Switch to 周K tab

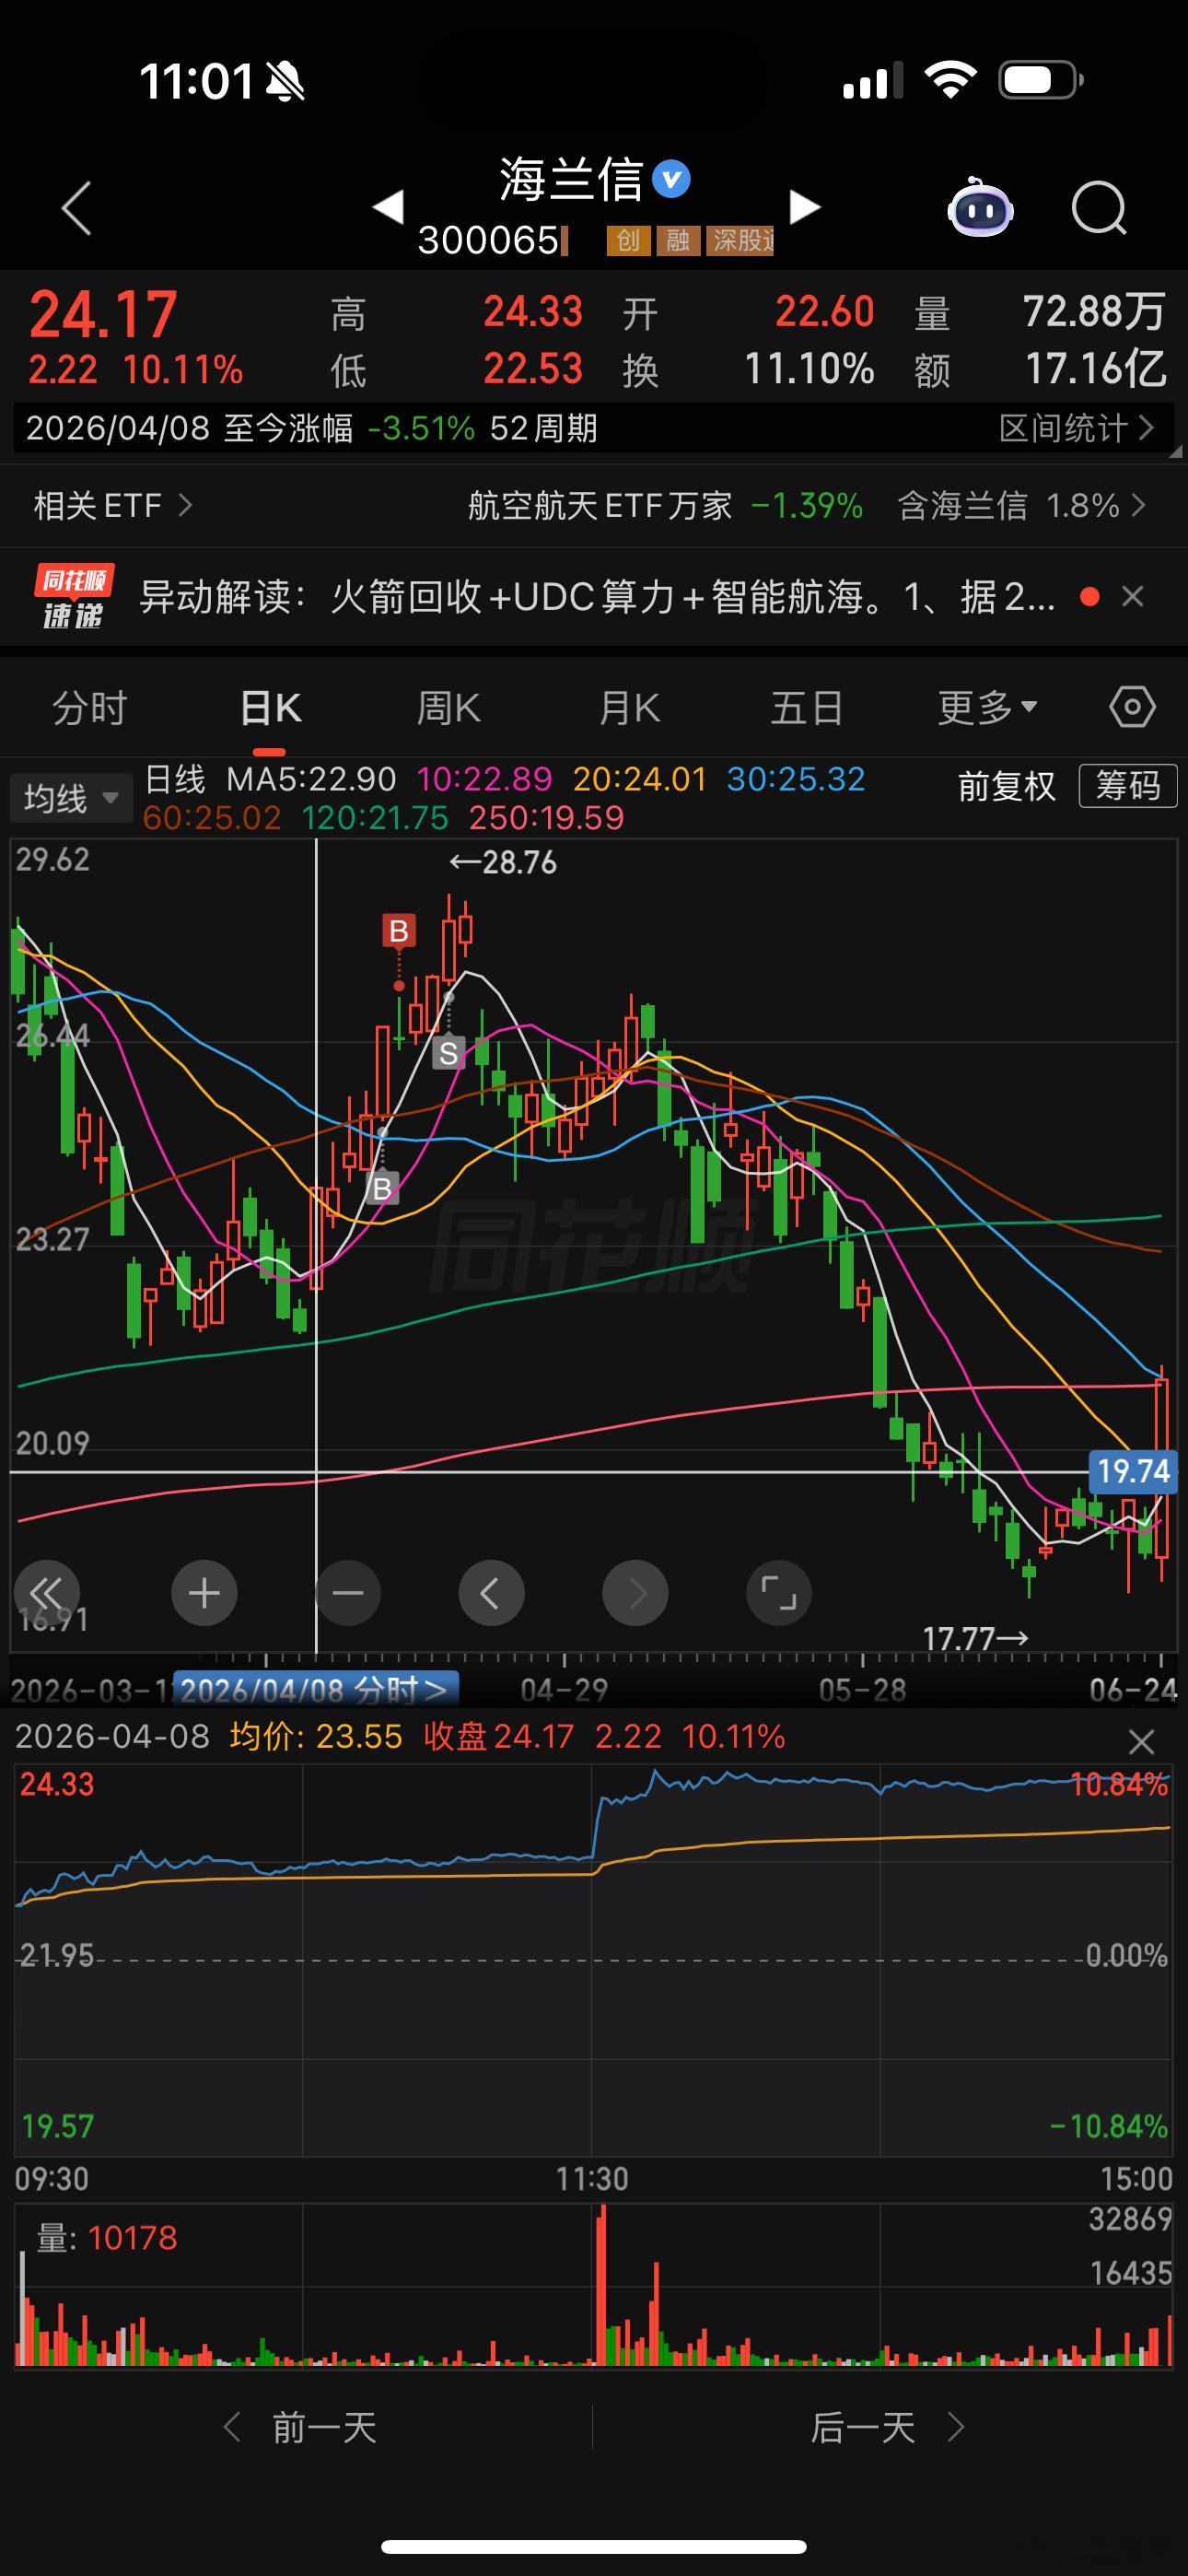[x=449, y=708]
